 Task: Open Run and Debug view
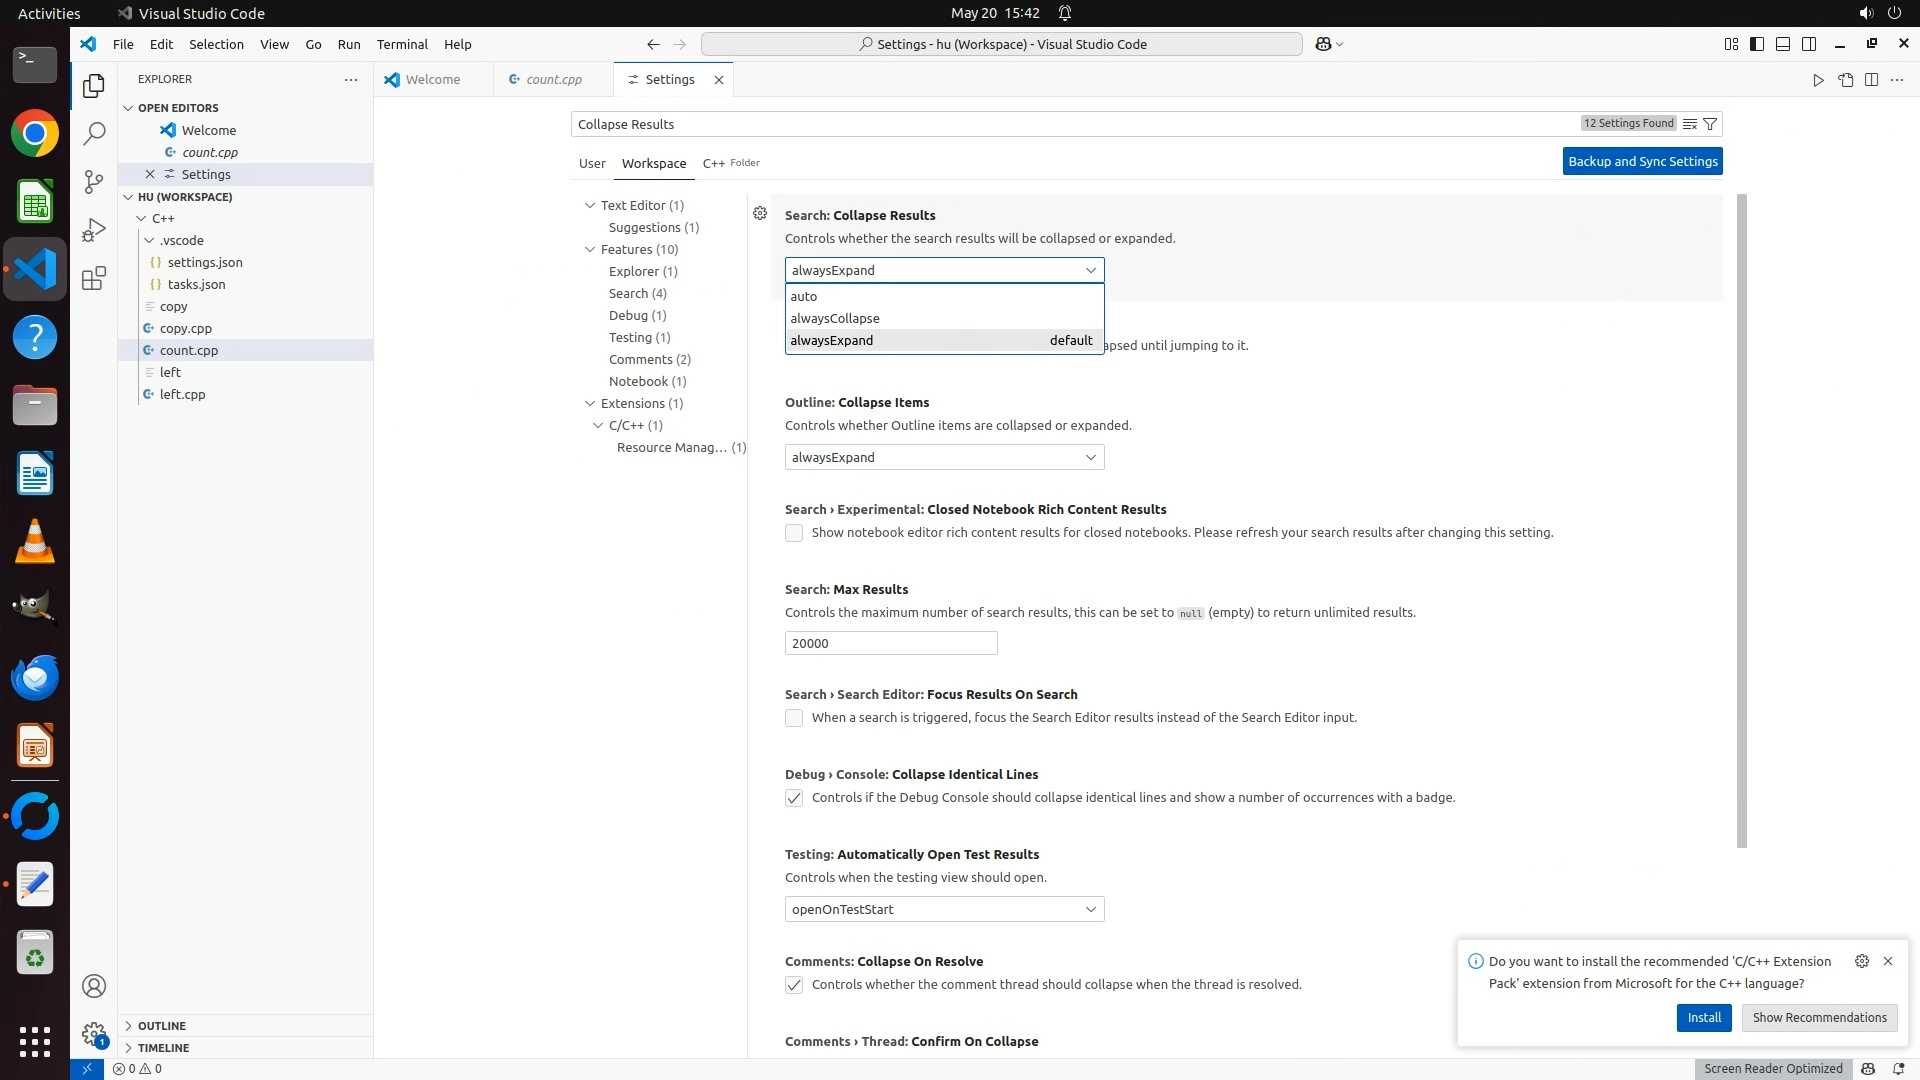(x=94, y=230)
